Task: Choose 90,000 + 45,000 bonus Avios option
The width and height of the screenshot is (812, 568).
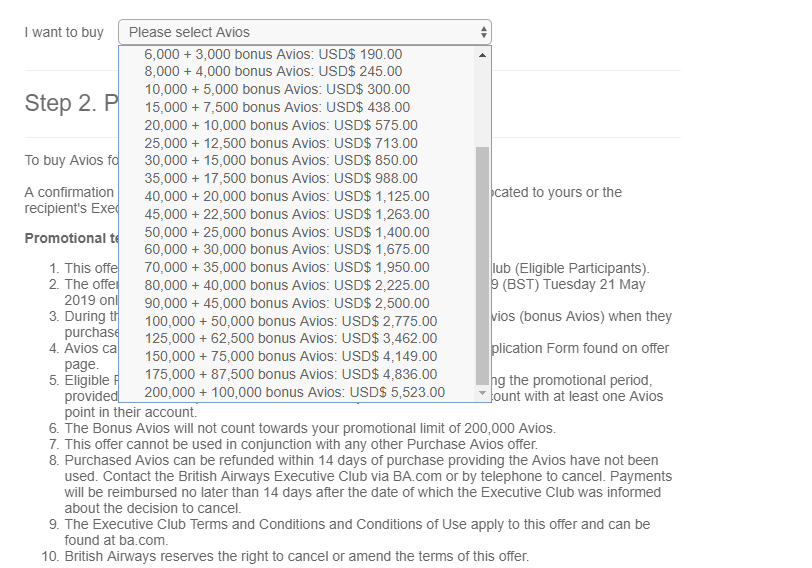Action: pyautogui.click(x=287, y=303)
